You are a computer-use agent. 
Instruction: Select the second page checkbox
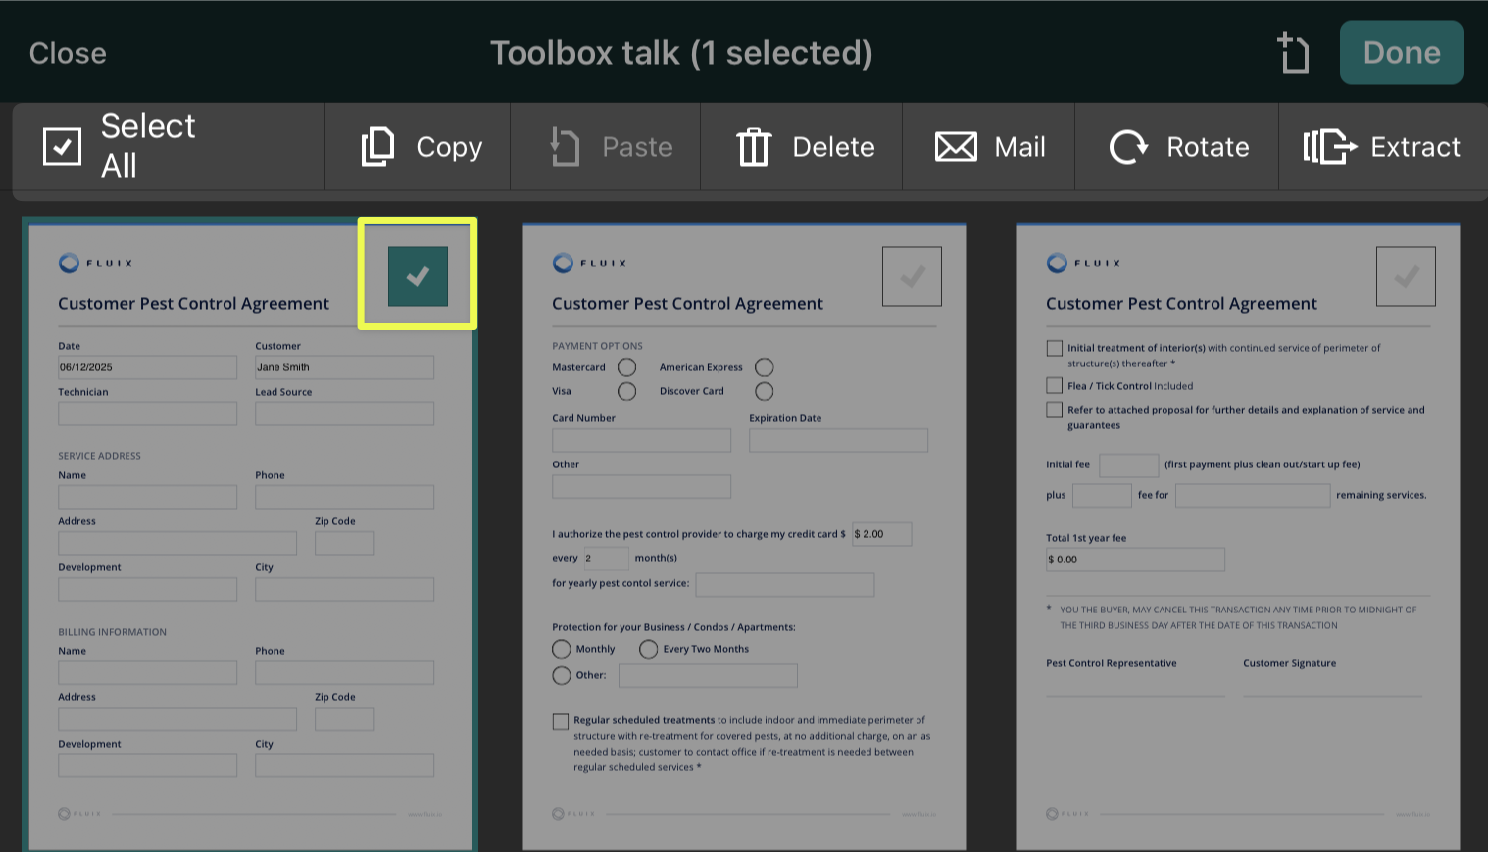point(911,276)
